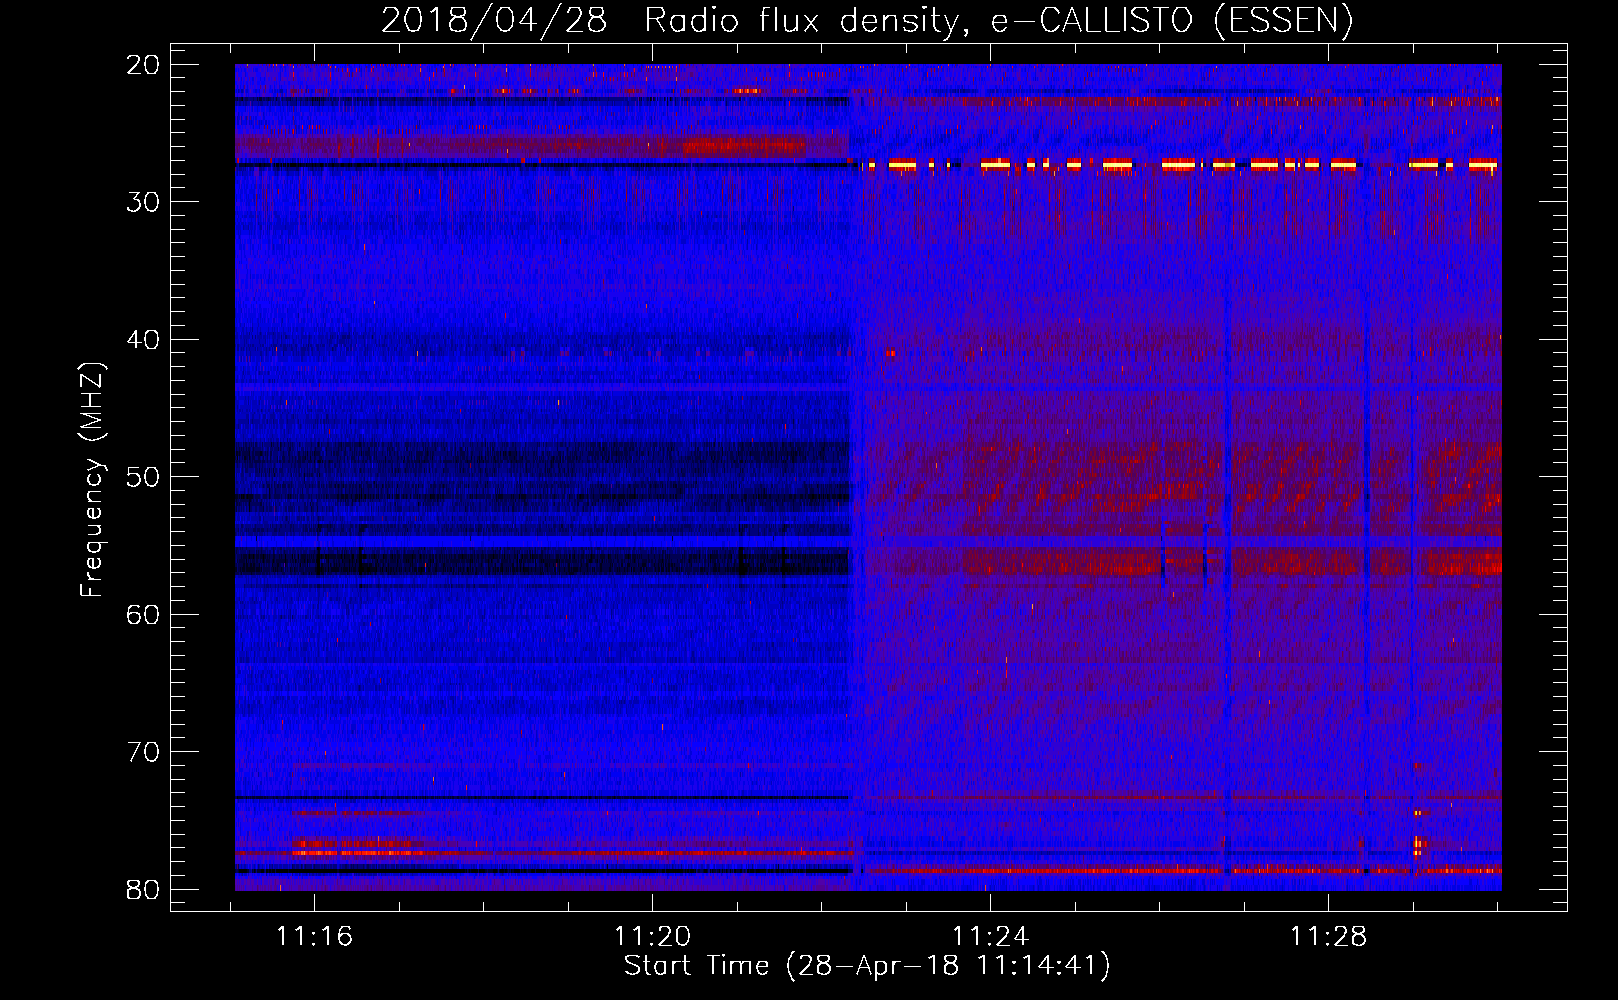Click the 70 frequency tick label
This screenshot has height=1000, width=1618.
[x=143, y=752]
